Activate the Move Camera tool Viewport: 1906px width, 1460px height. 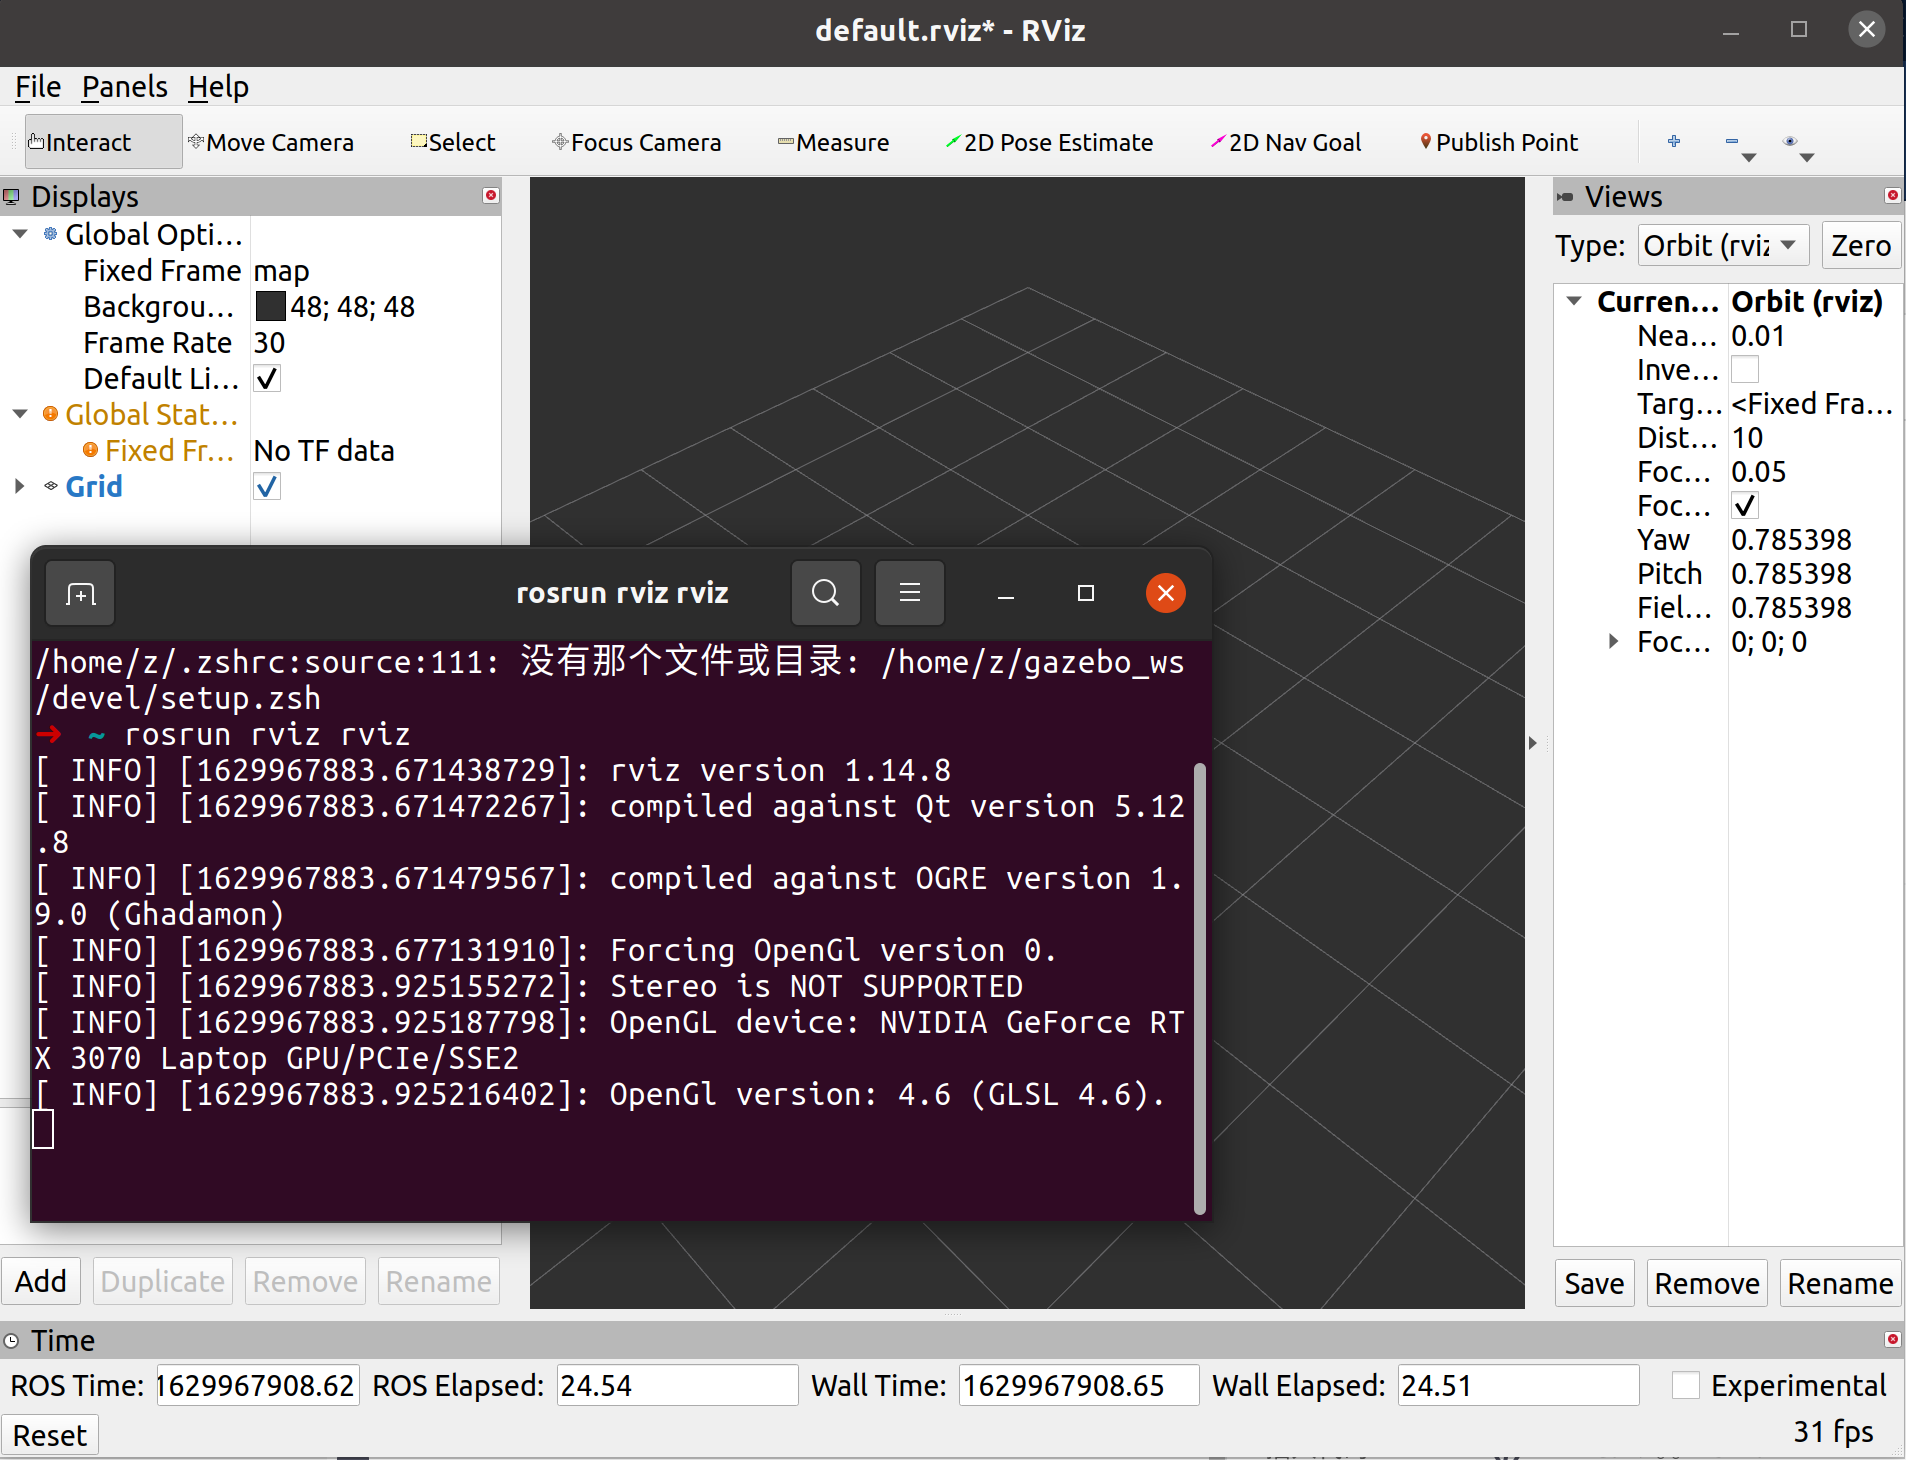(x=272, y=141)
